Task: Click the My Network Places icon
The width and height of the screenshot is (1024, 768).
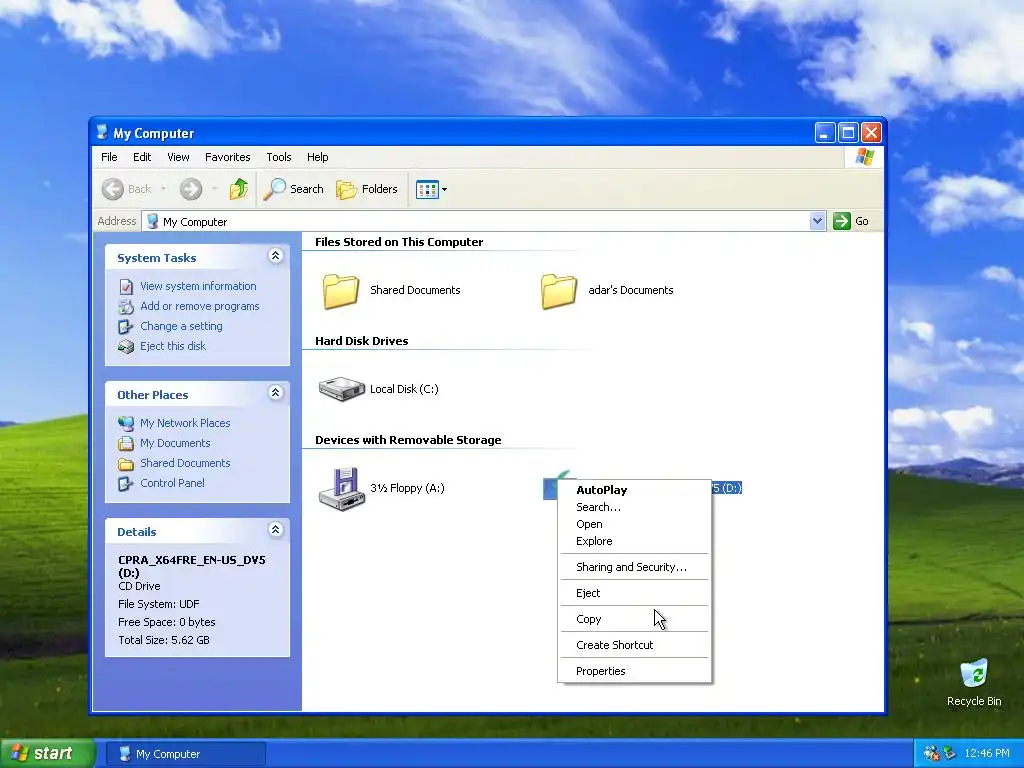Action: (126, 423)
